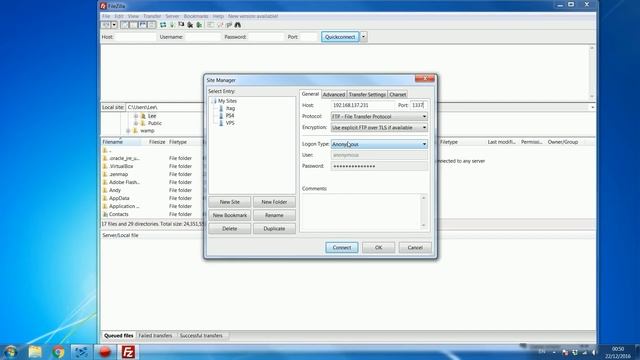Toggle the message log display icon
This screenshot has height=360, width=640.
click(124, 25)
